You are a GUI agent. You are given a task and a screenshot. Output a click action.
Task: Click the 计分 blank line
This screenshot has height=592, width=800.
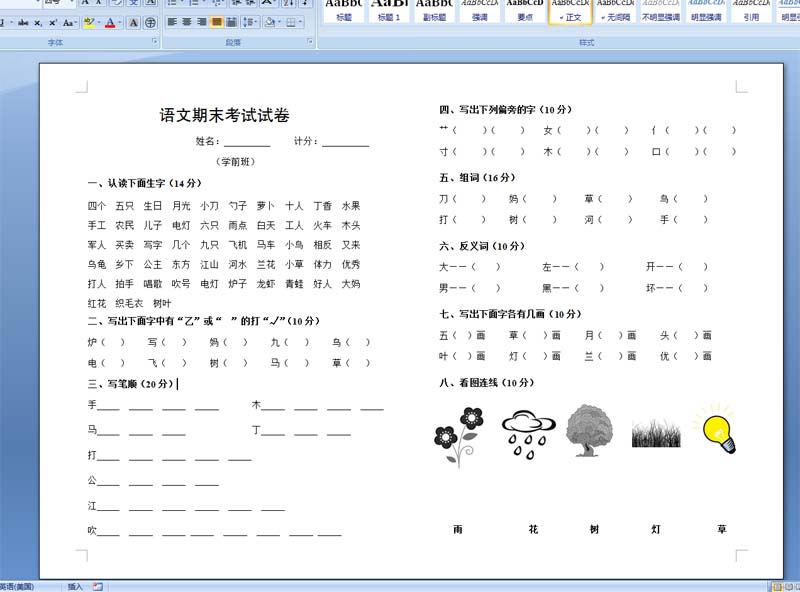345,142
